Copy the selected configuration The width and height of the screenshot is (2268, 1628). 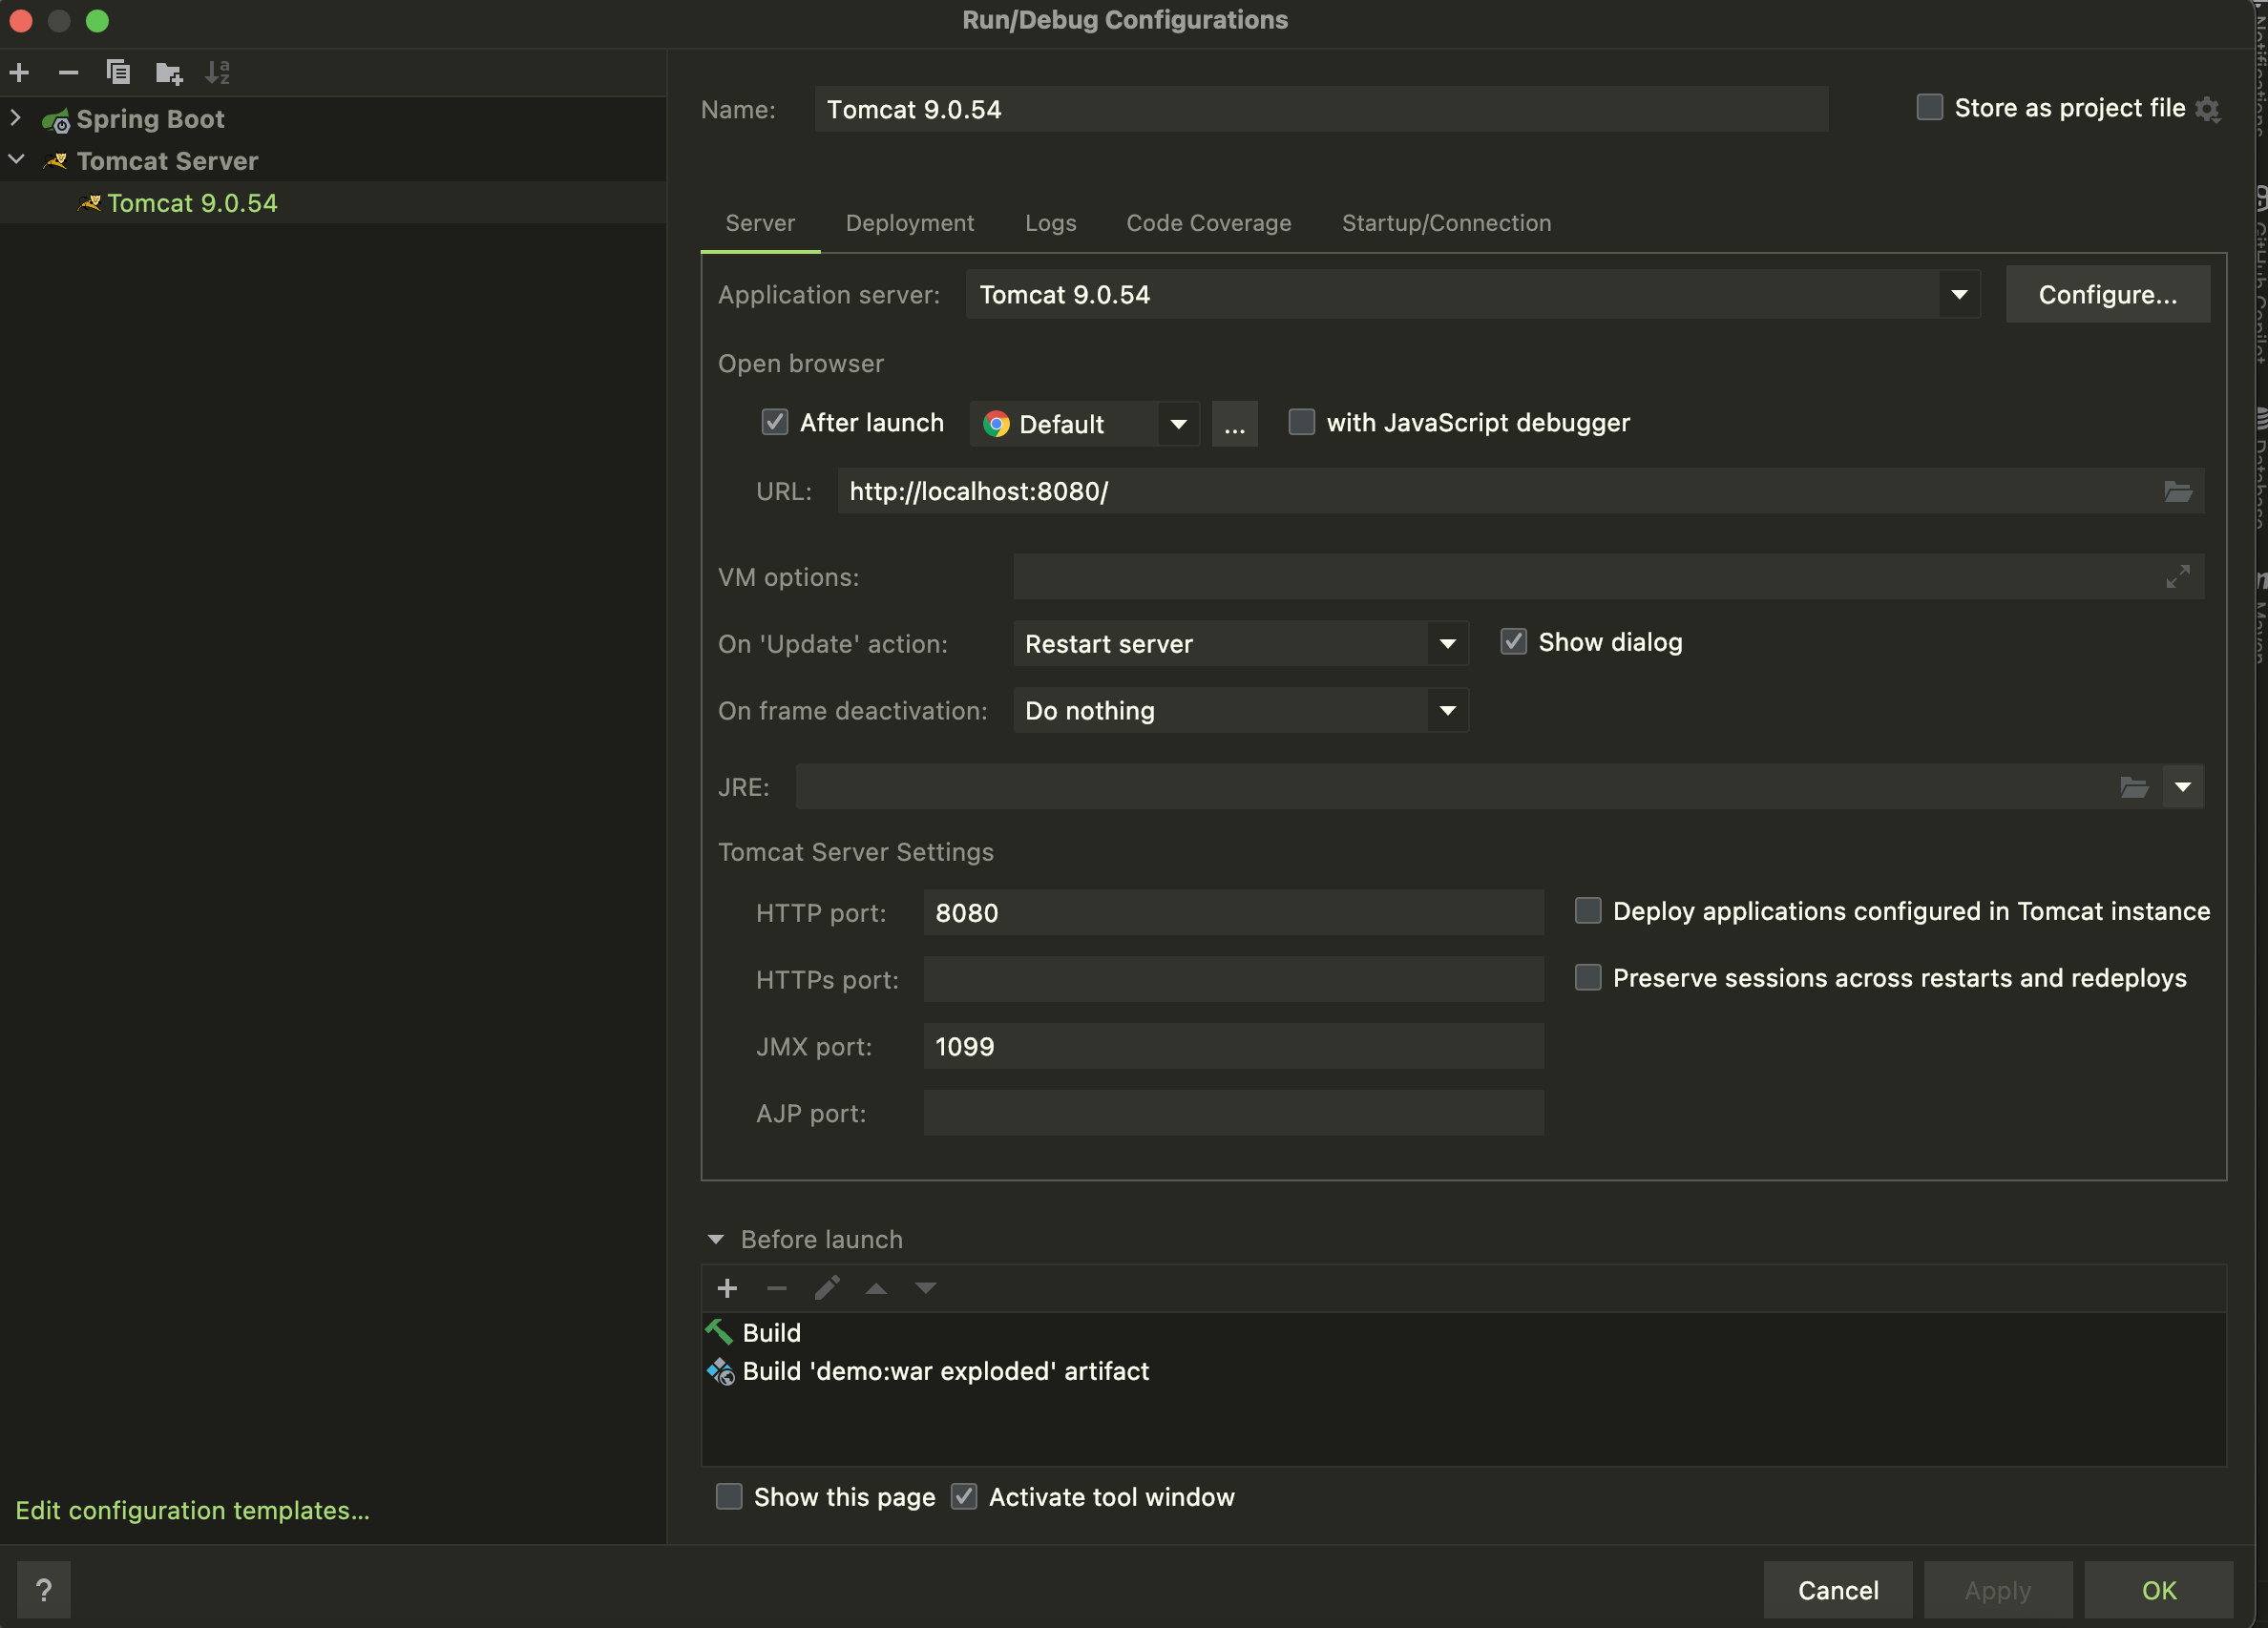(x=118, y=72)
